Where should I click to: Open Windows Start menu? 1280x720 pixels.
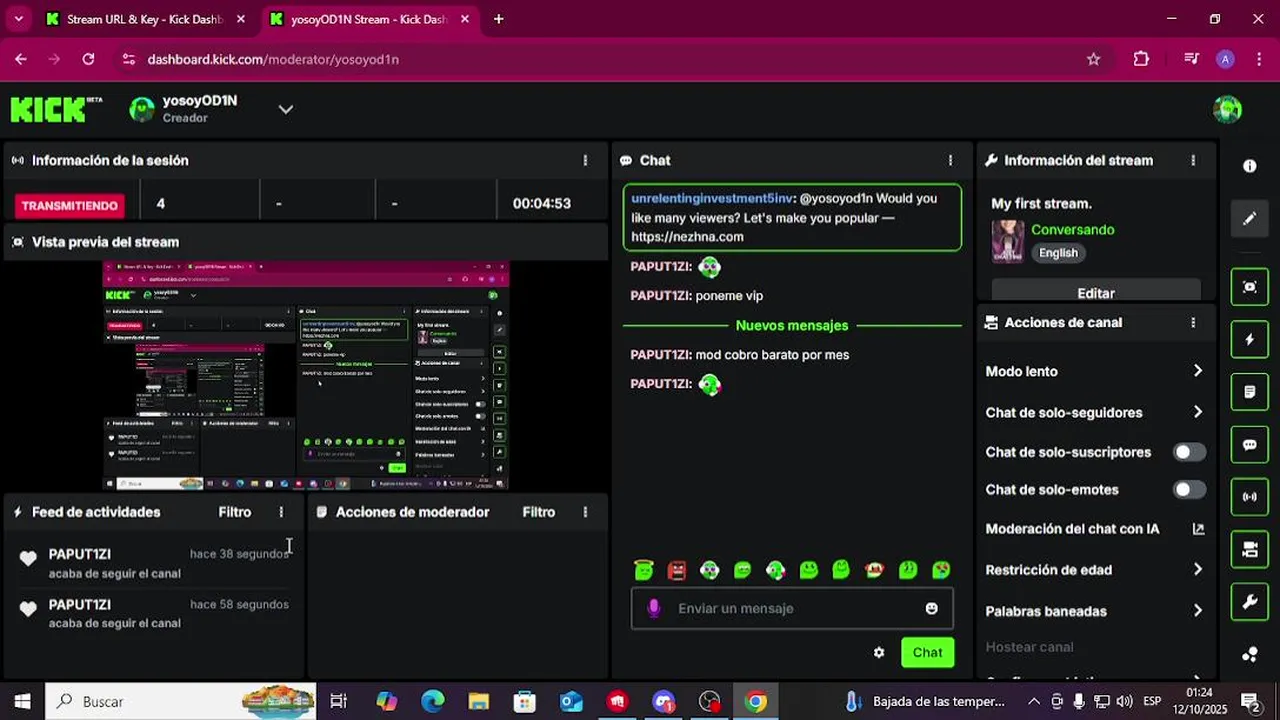point(22,702)
